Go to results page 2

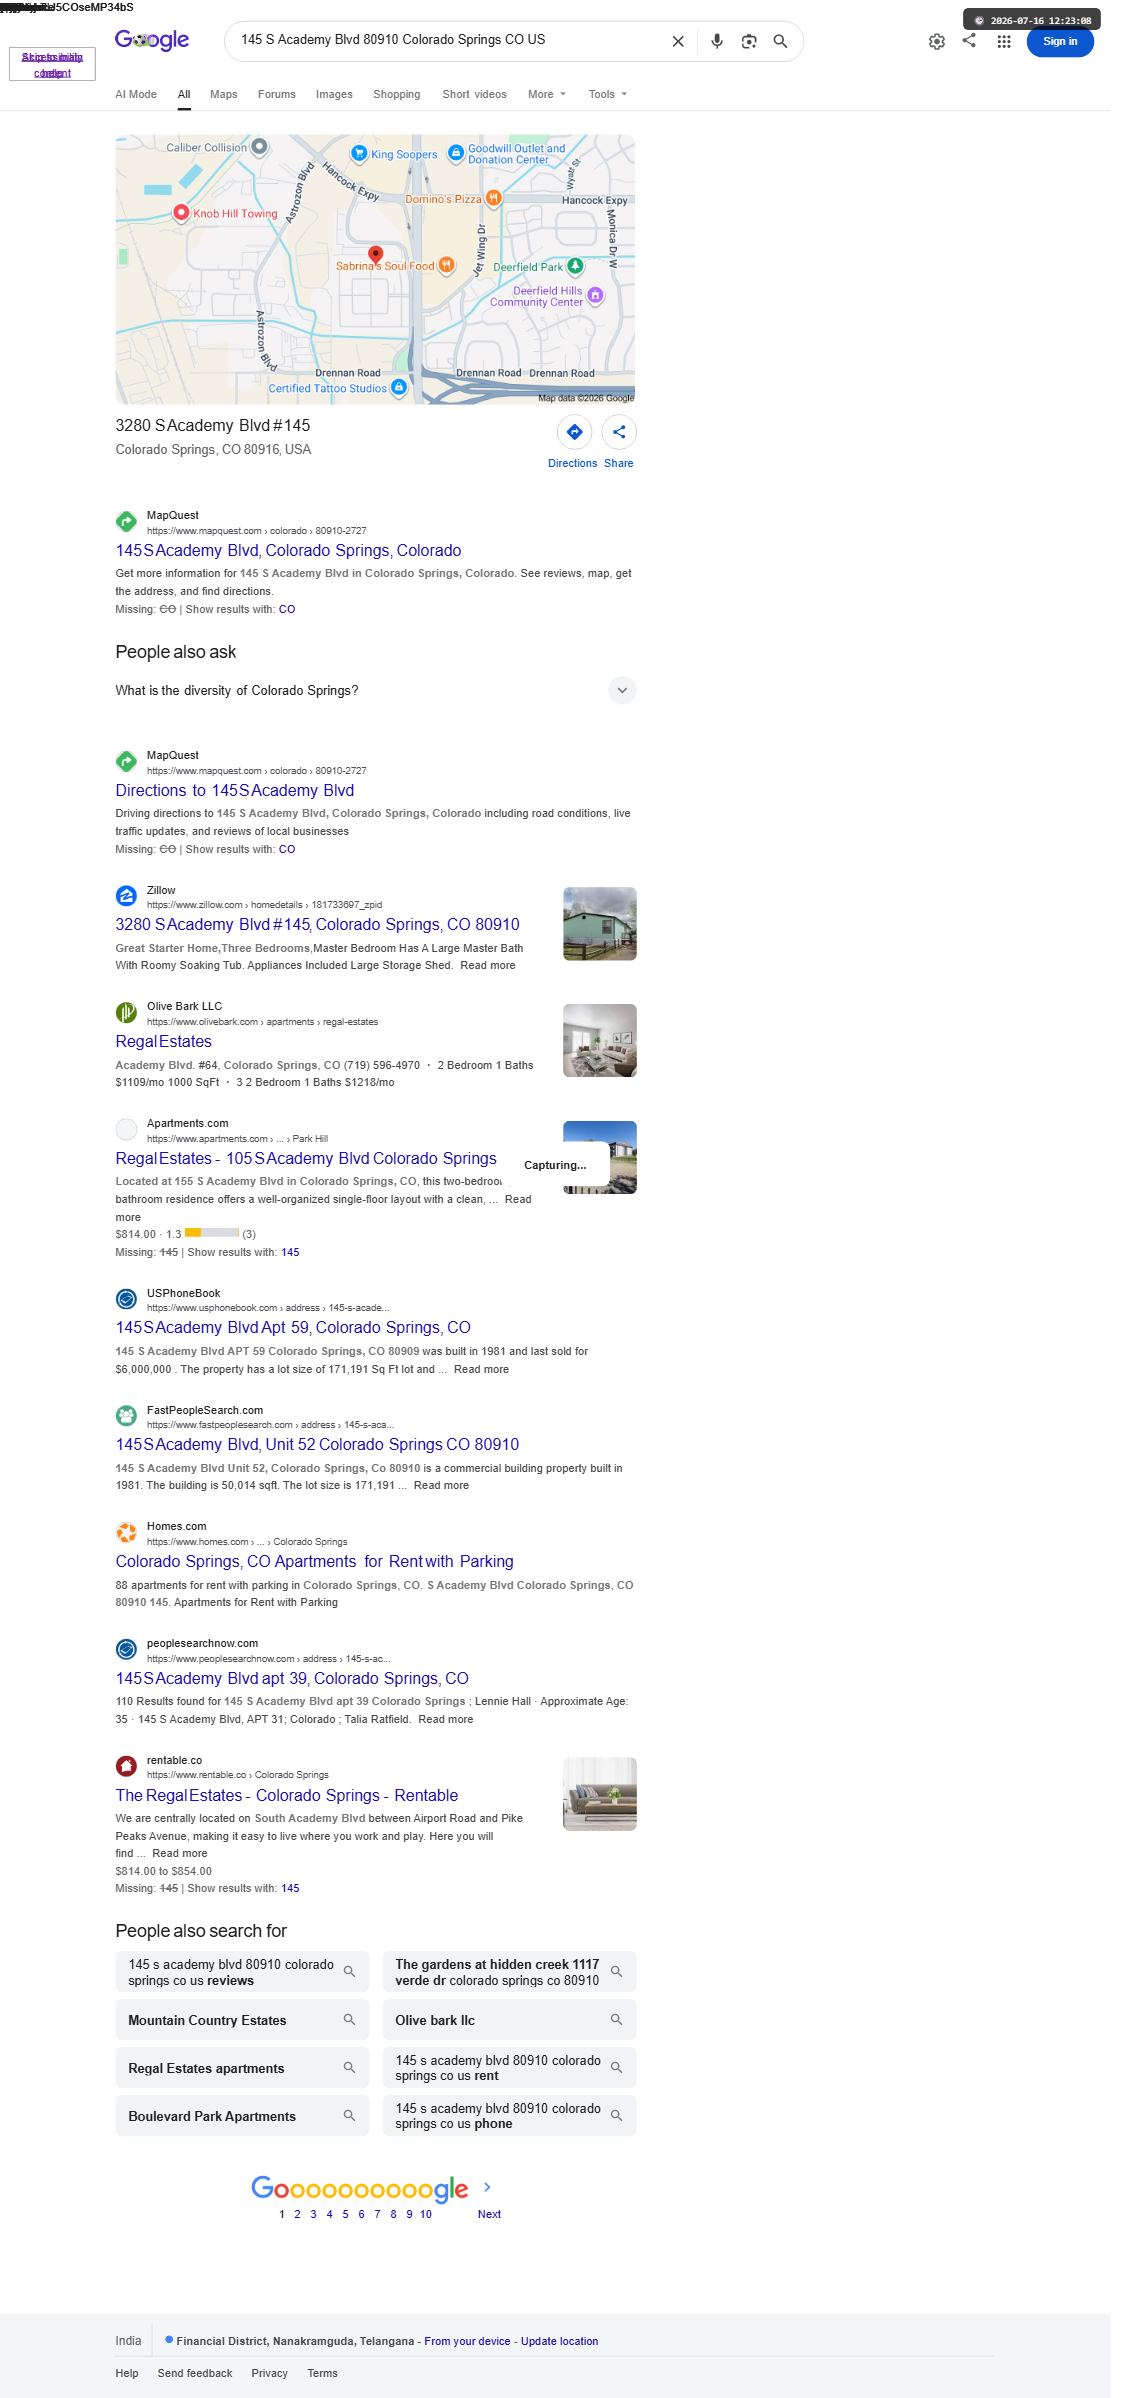(x=297, y=2214)
